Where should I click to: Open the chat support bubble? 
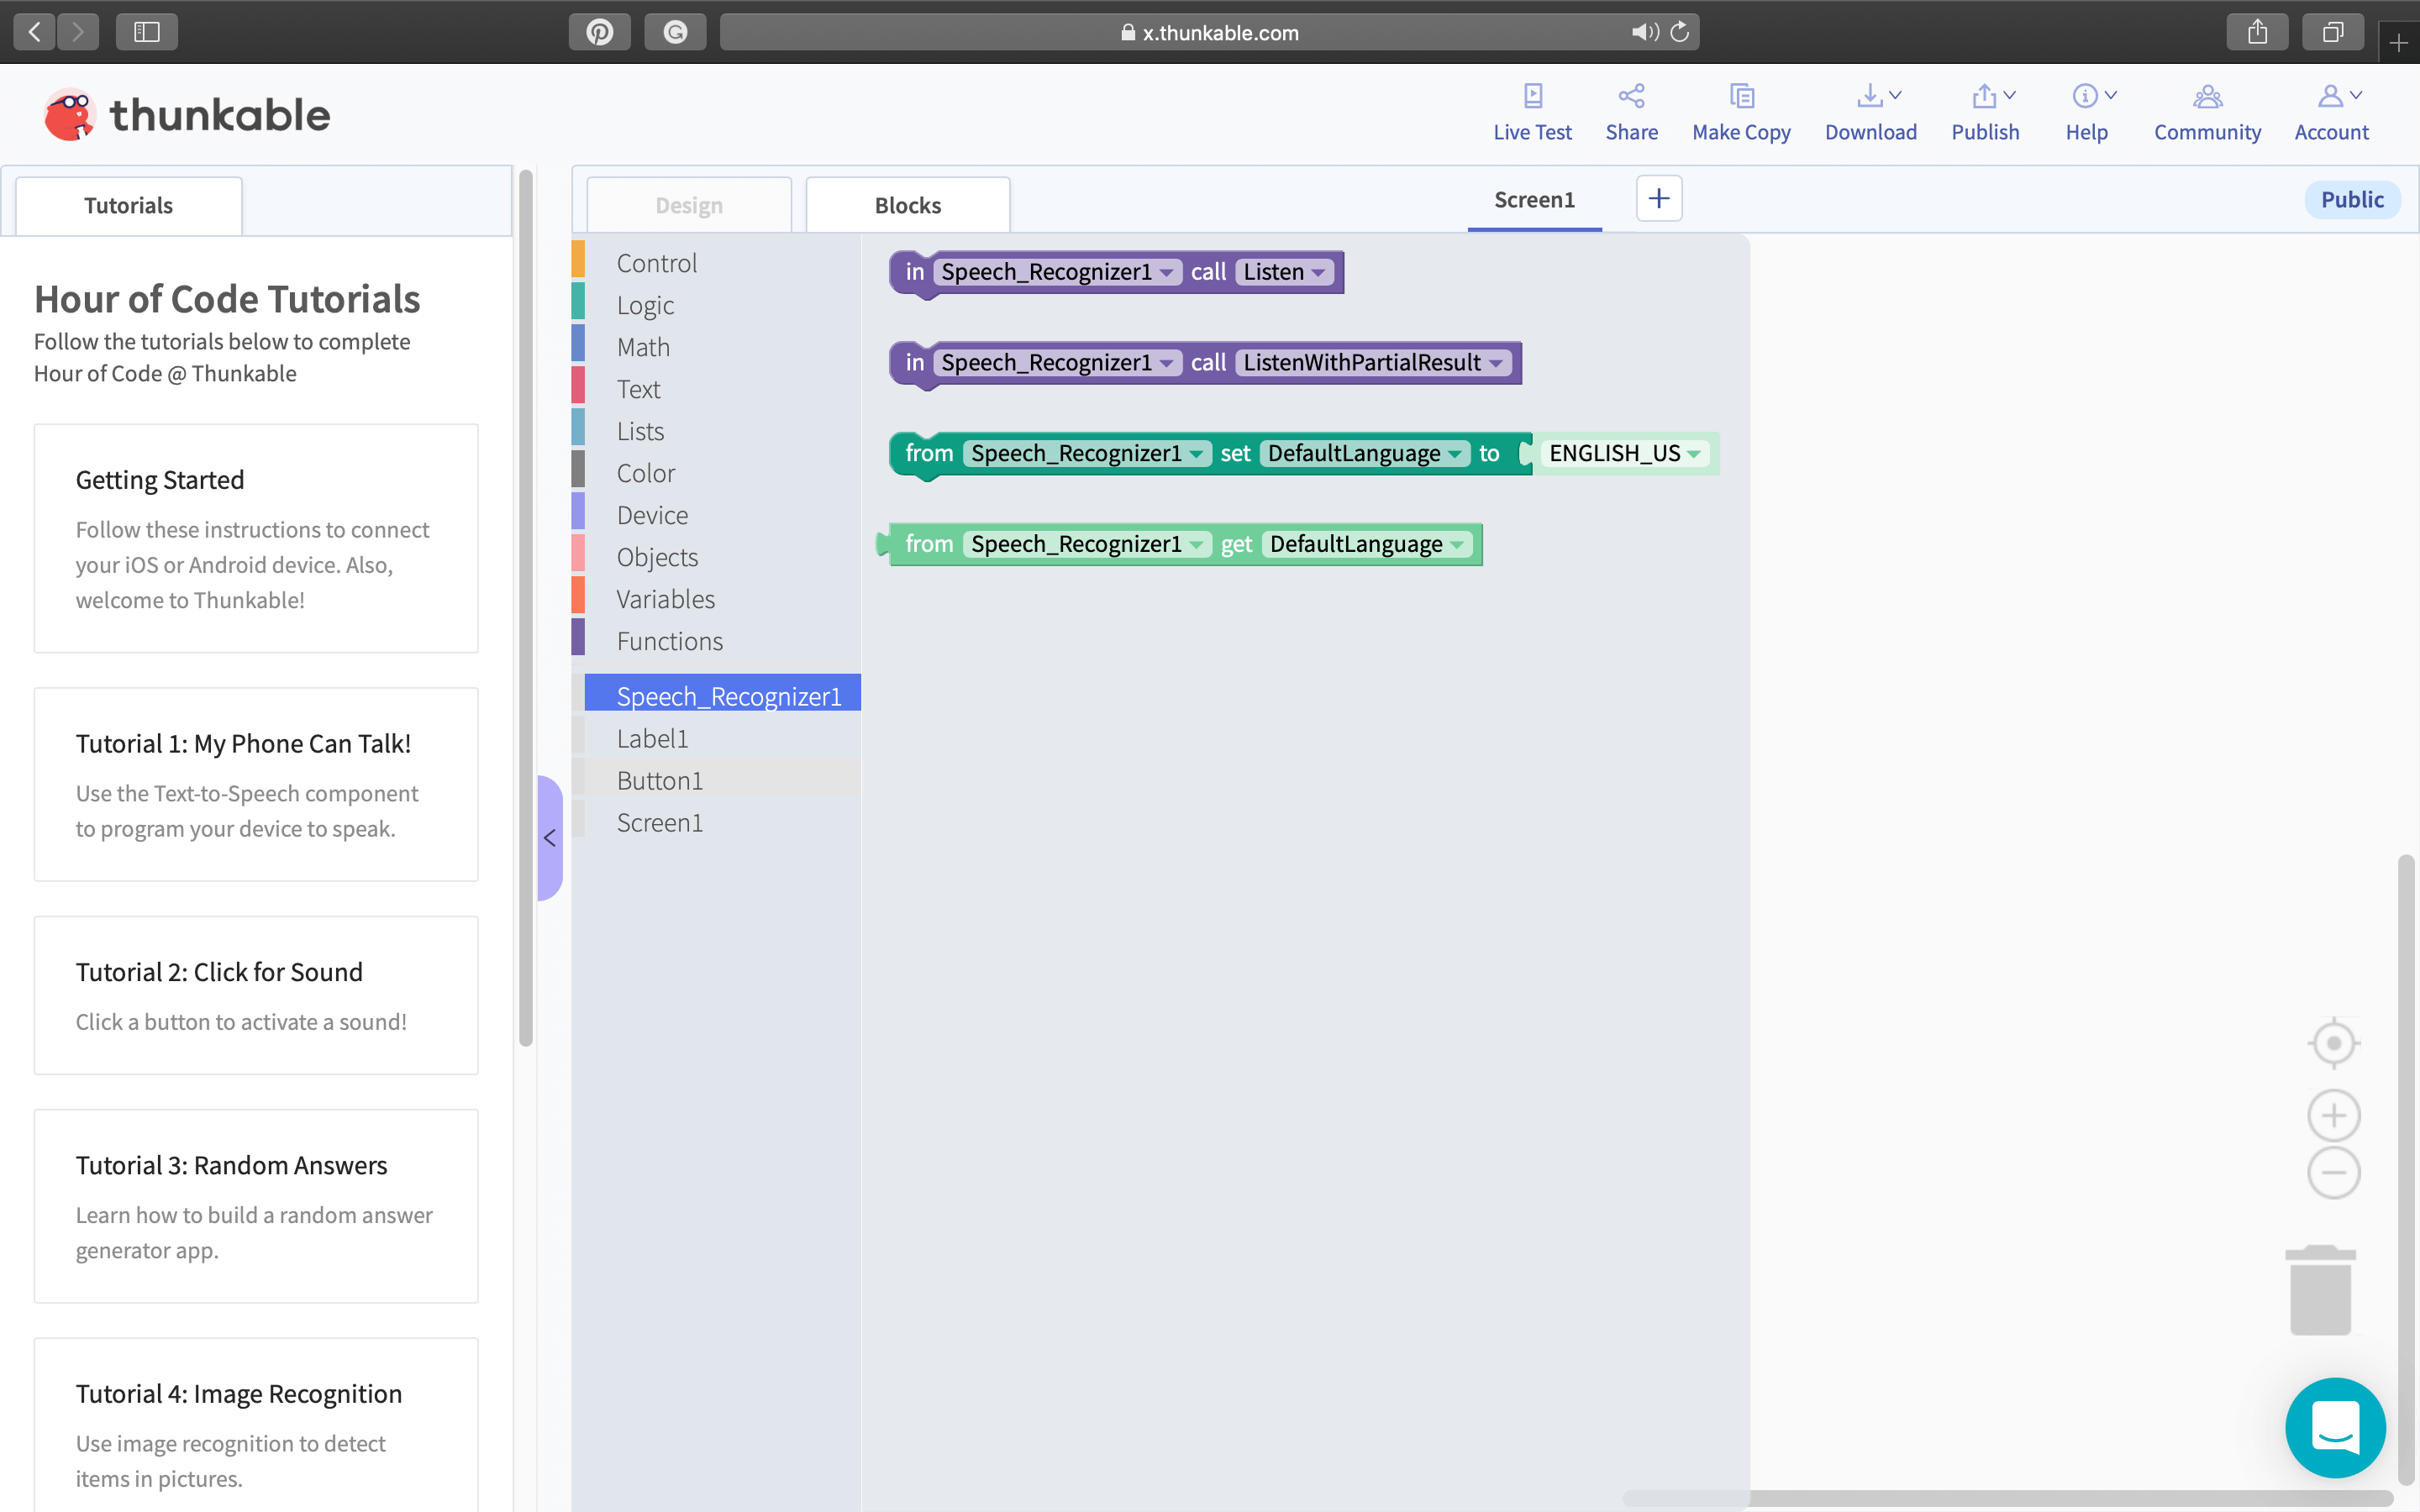click(x=2334, y=1427)
